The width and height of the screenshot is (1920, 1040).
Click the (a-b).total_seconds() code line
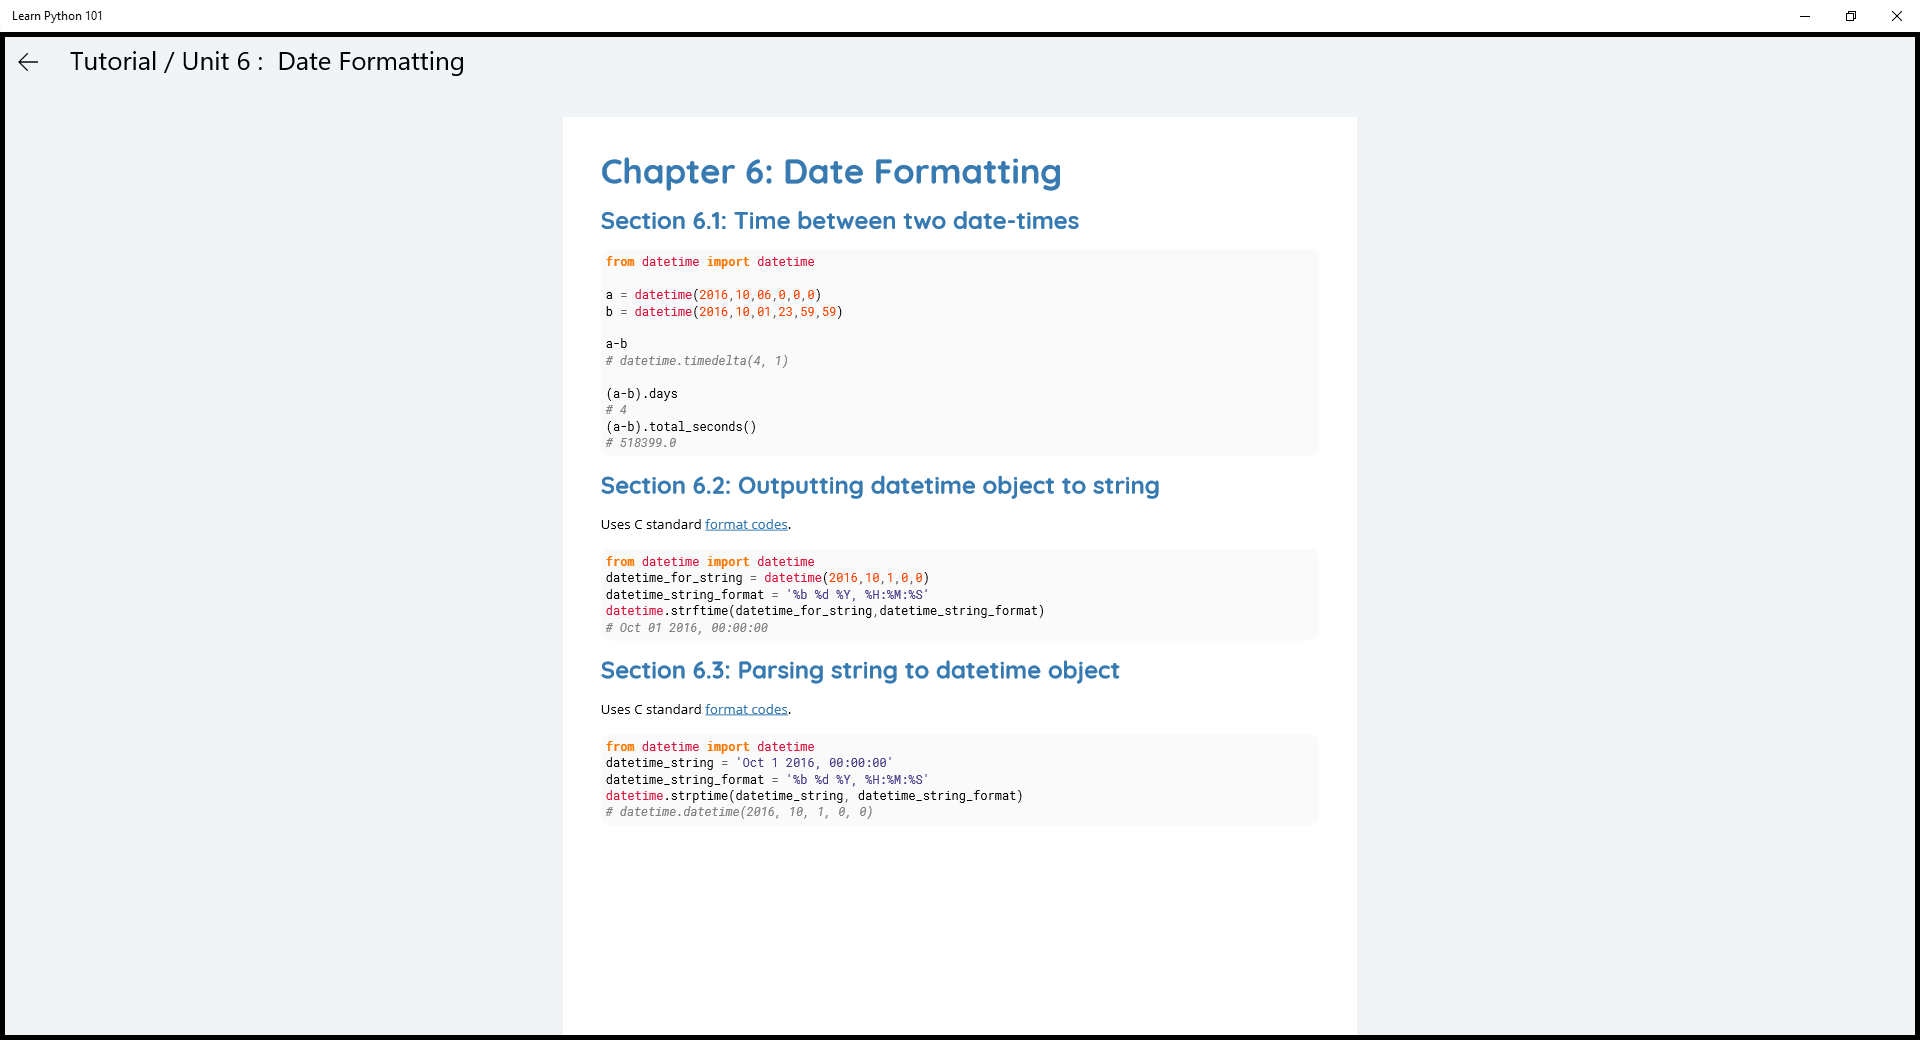[x=680, y=427]
